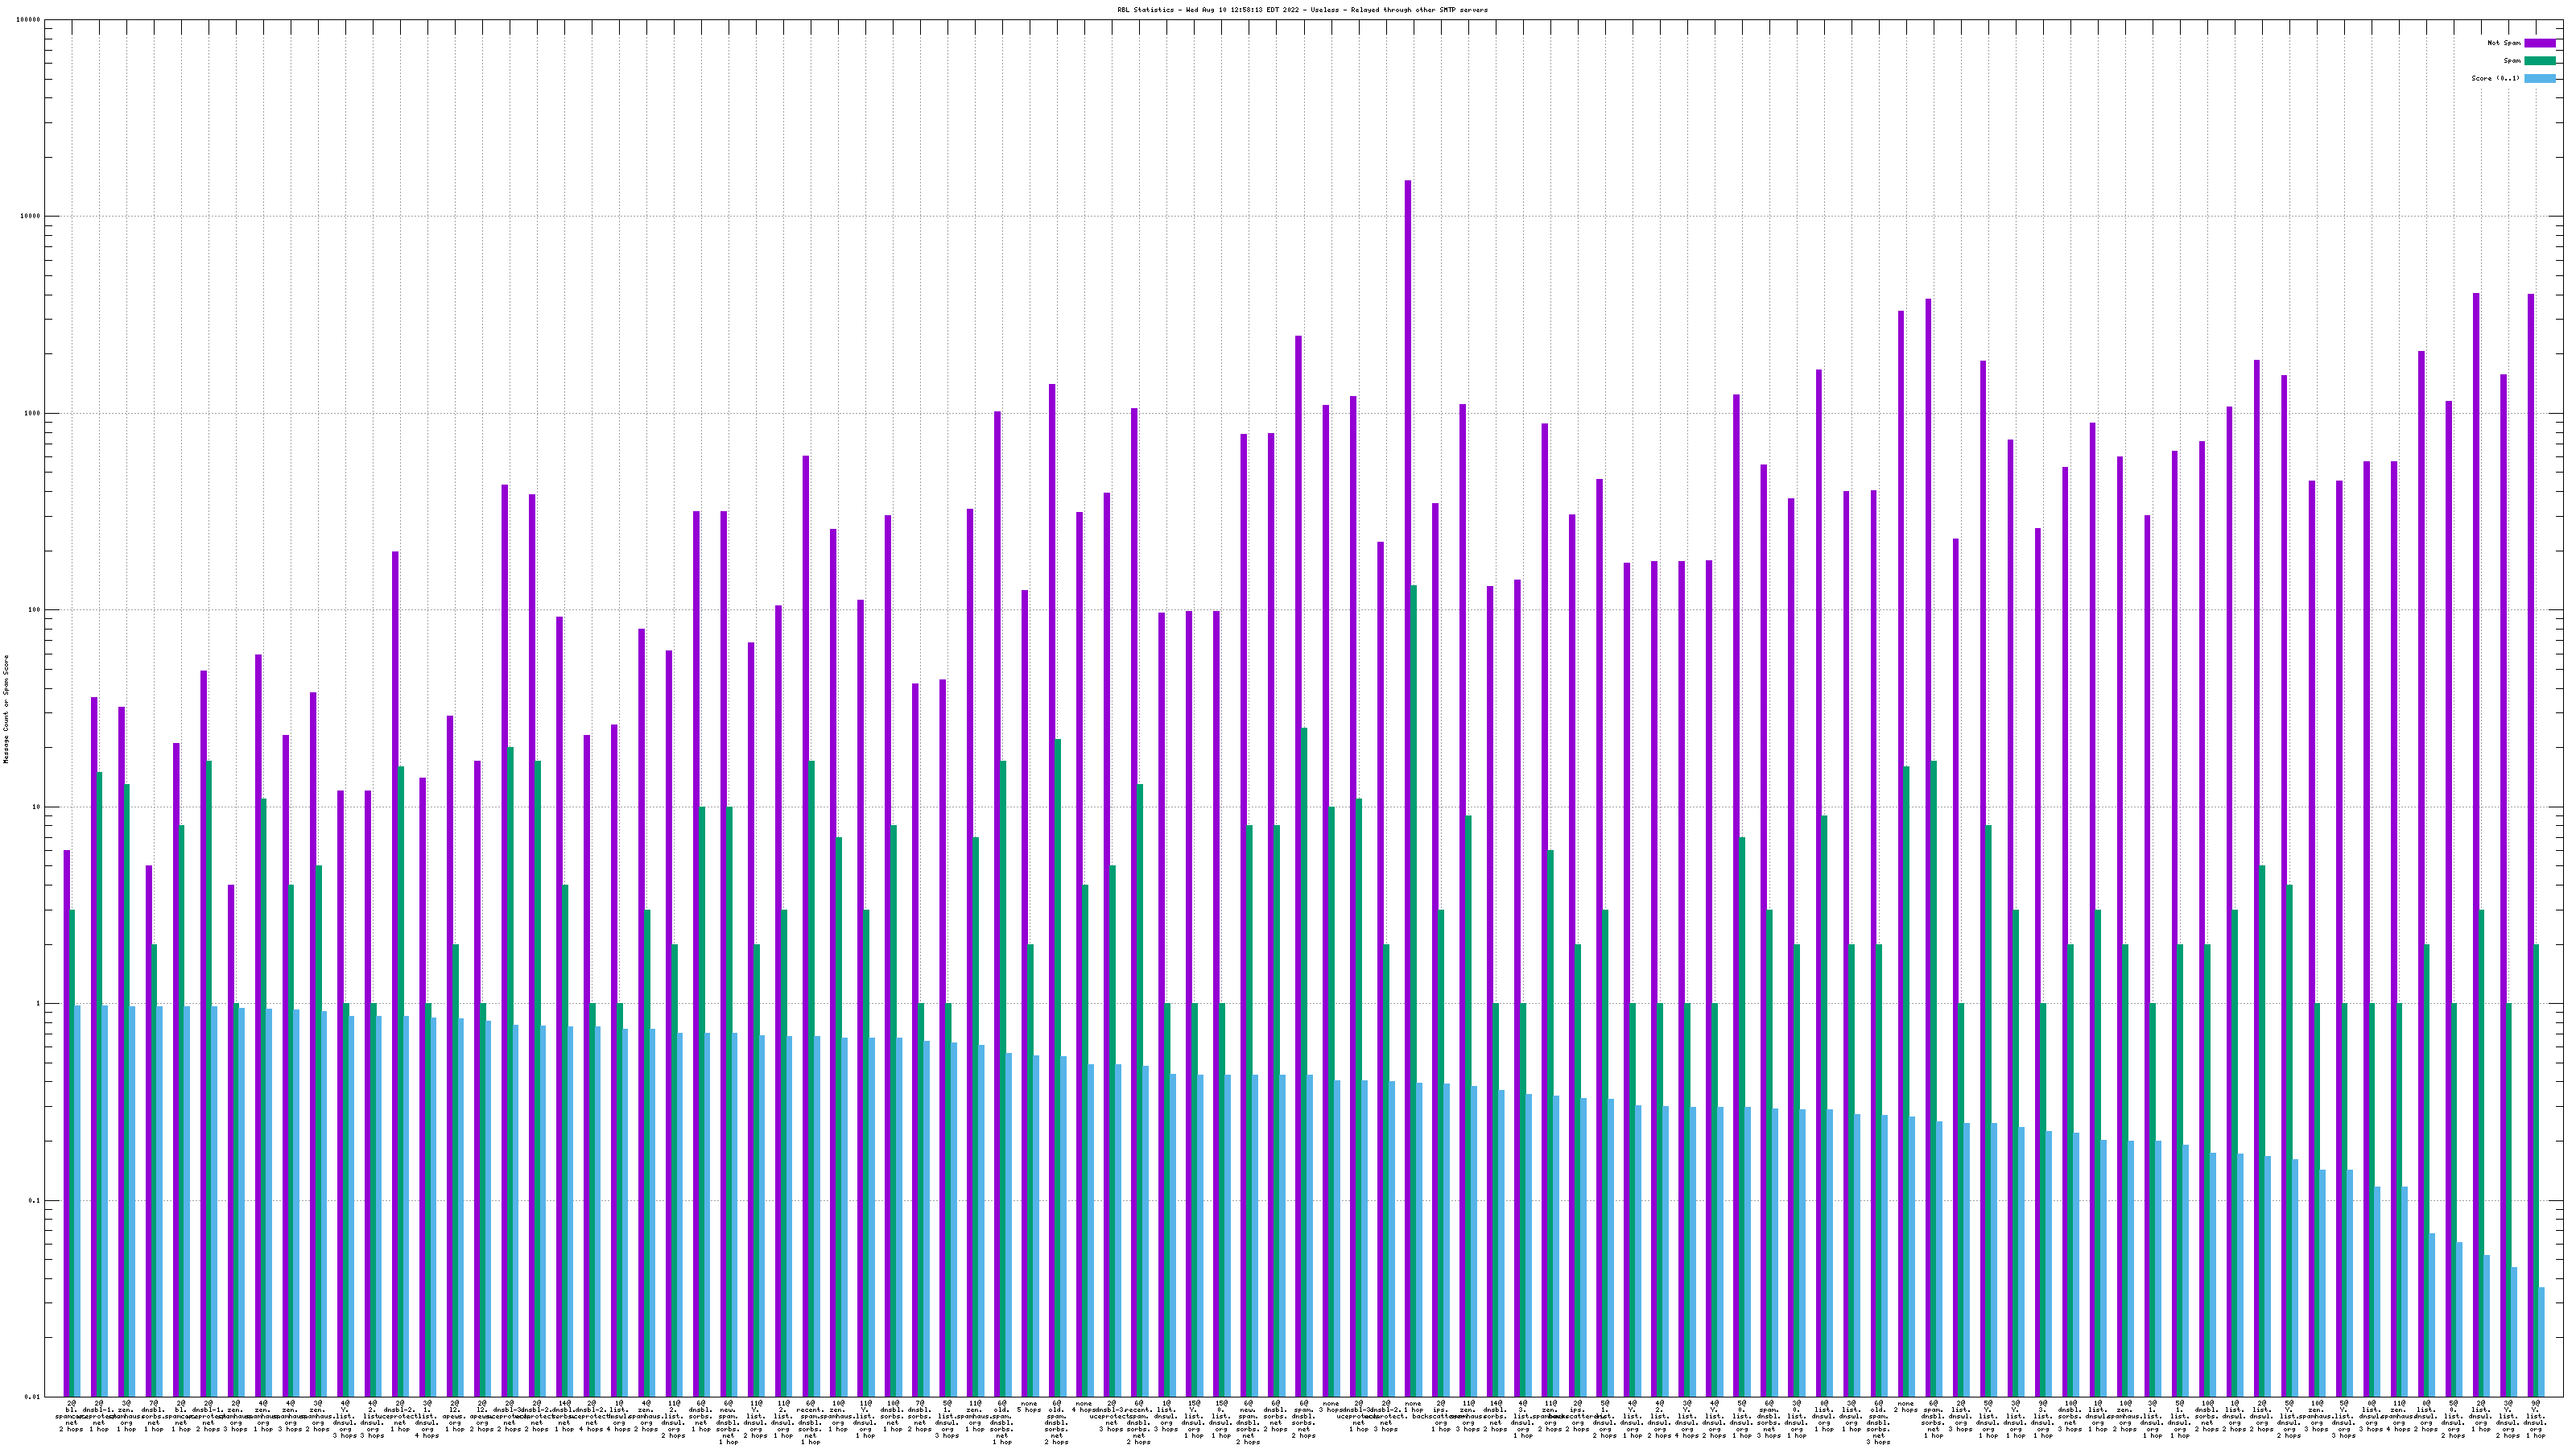
Task: Click the 0.01 y-axis label
Action: pos(33,1397)
